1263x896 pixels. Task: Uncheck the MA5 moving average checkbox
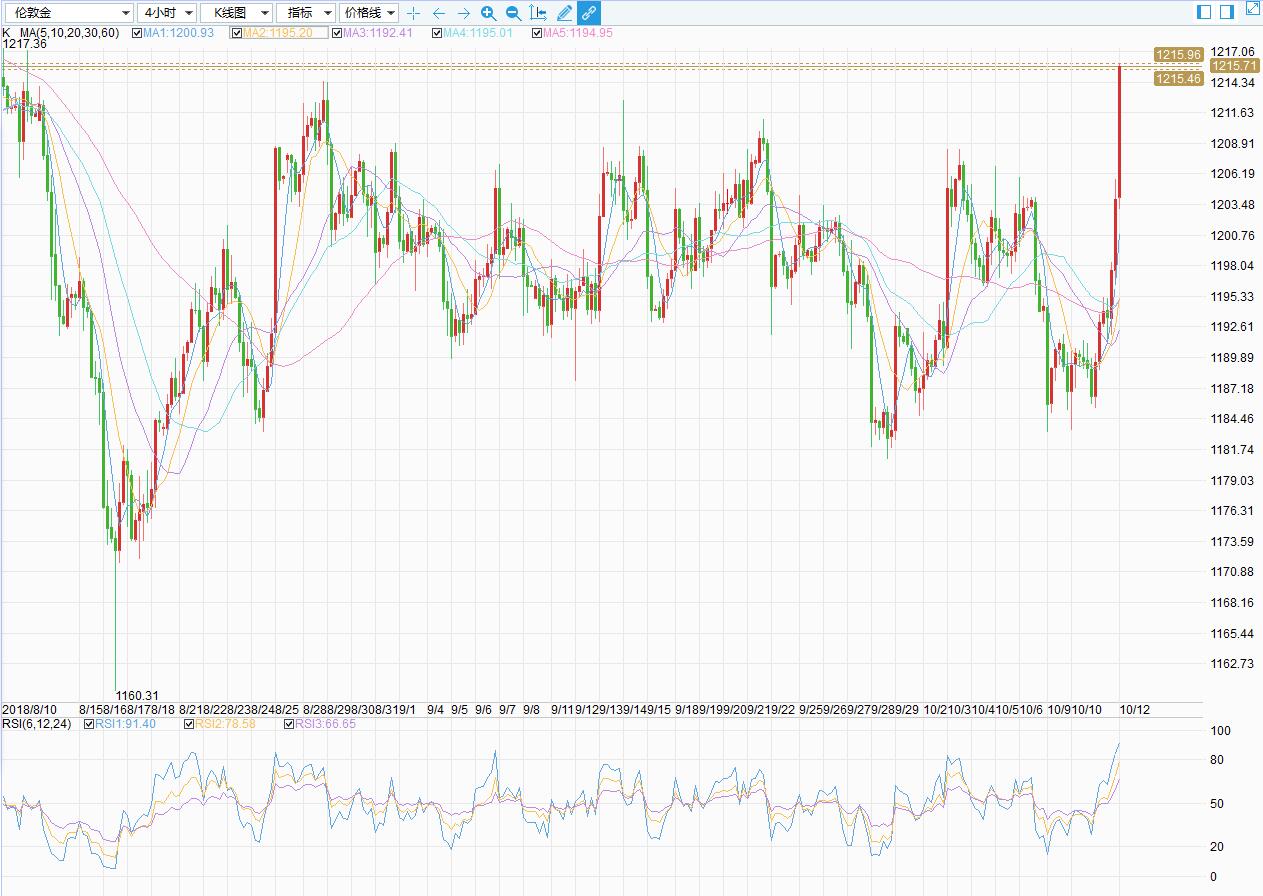[537, 33]
